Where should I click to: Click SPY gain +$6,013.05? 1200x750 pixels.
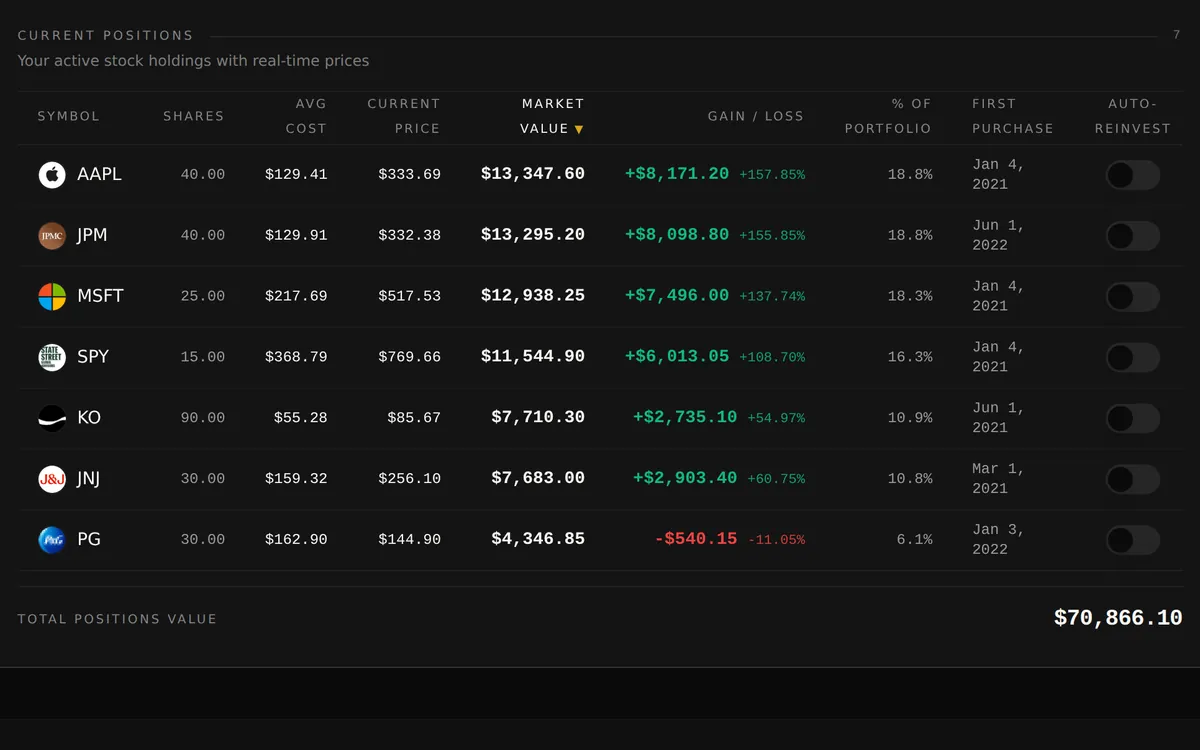(677, 357)
